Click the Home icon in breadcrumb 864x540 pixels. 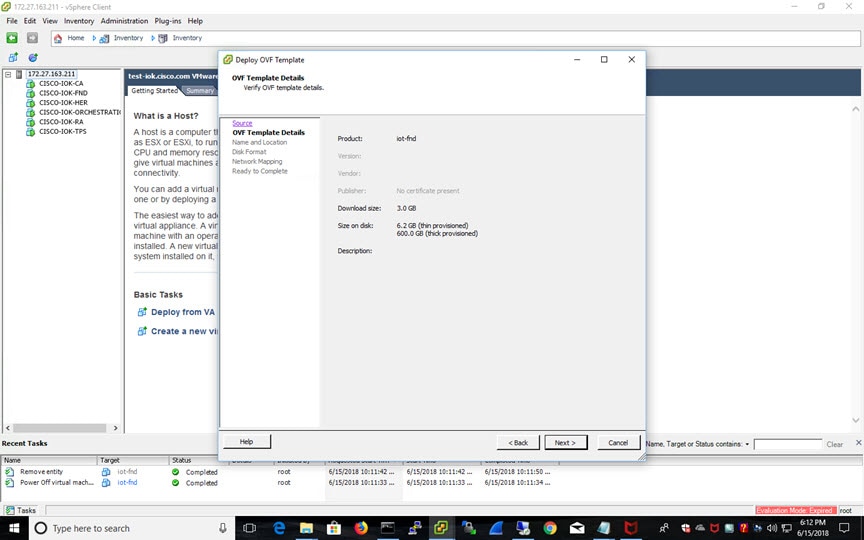pos(58,38)
